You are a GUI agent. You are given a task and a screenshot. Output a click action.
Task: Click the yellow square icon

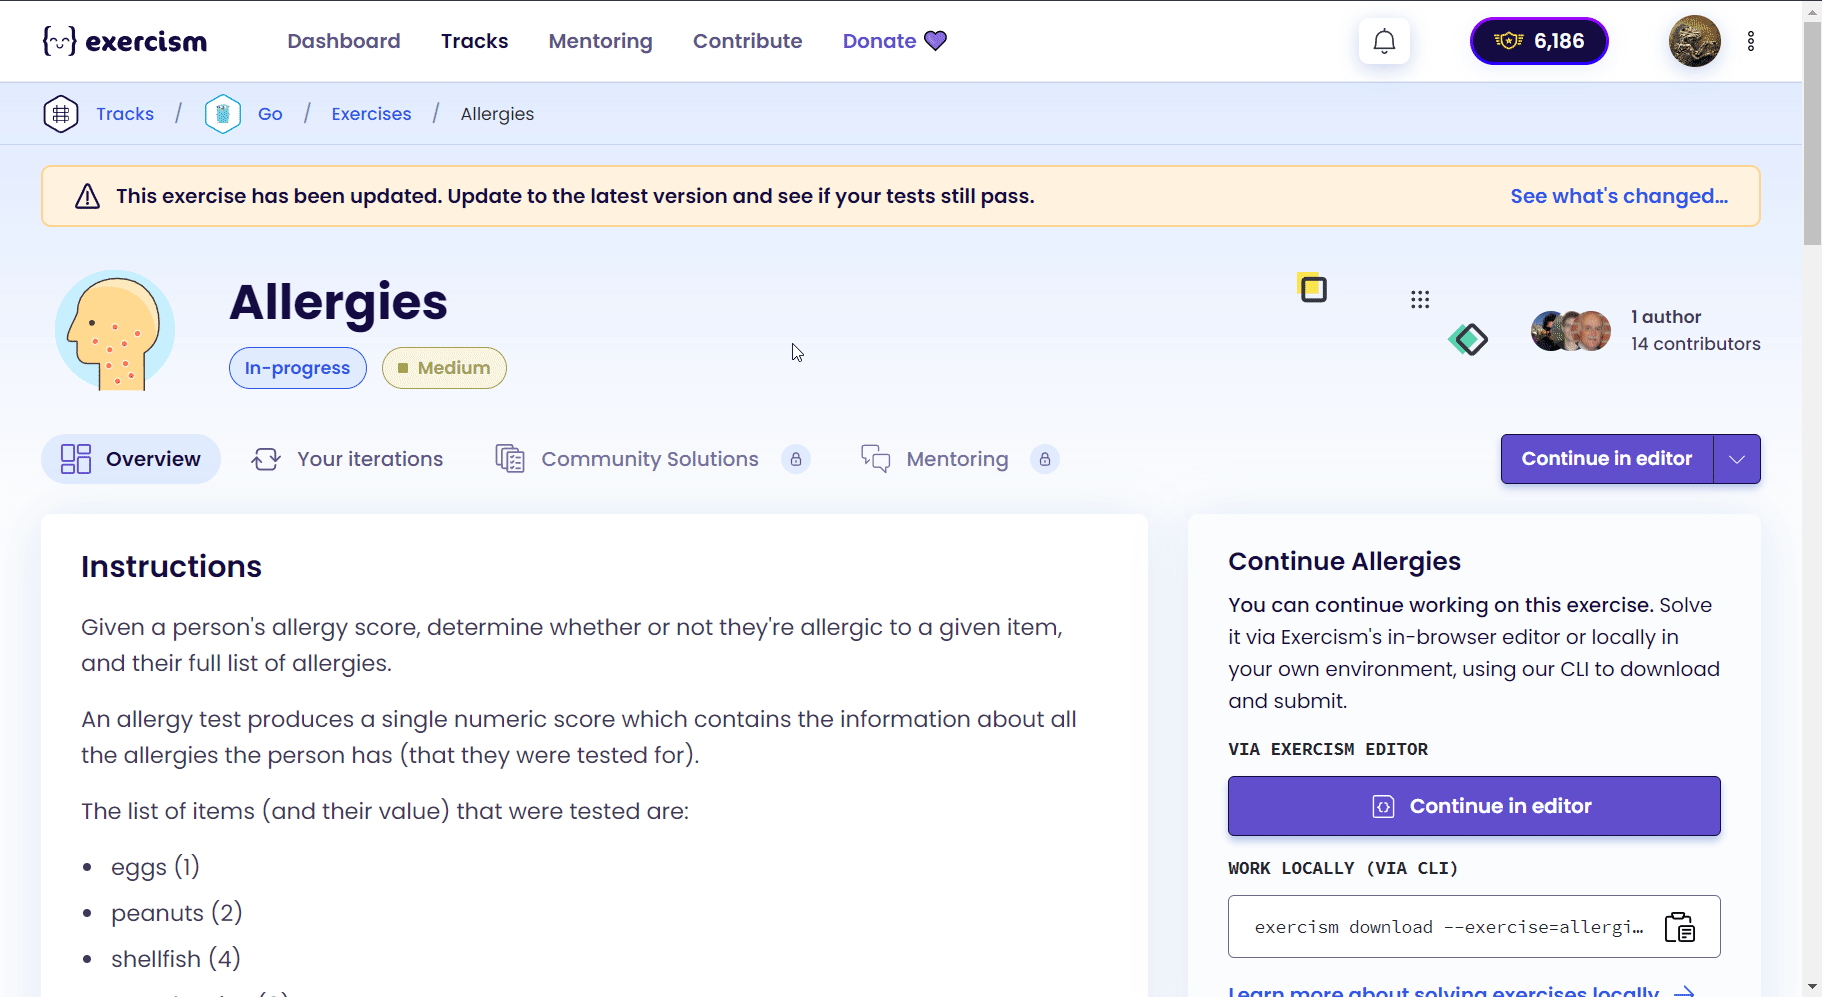[x=1312, y=288]
